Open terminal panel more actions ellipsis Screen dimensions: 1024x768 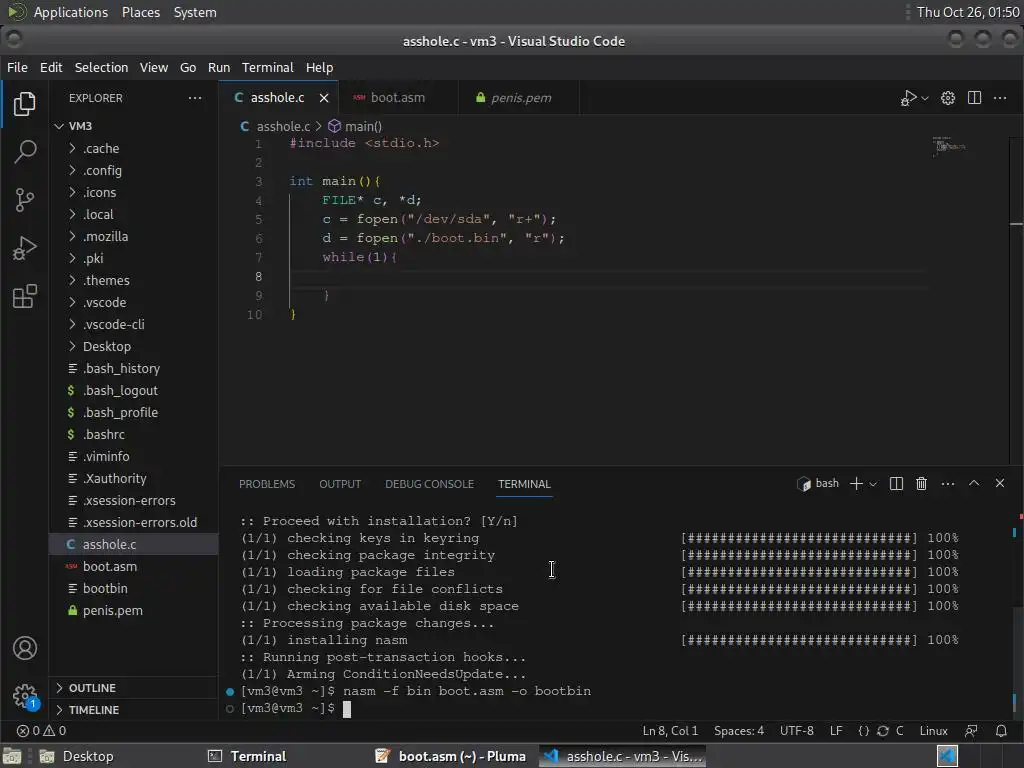click(x=948, y=483)
